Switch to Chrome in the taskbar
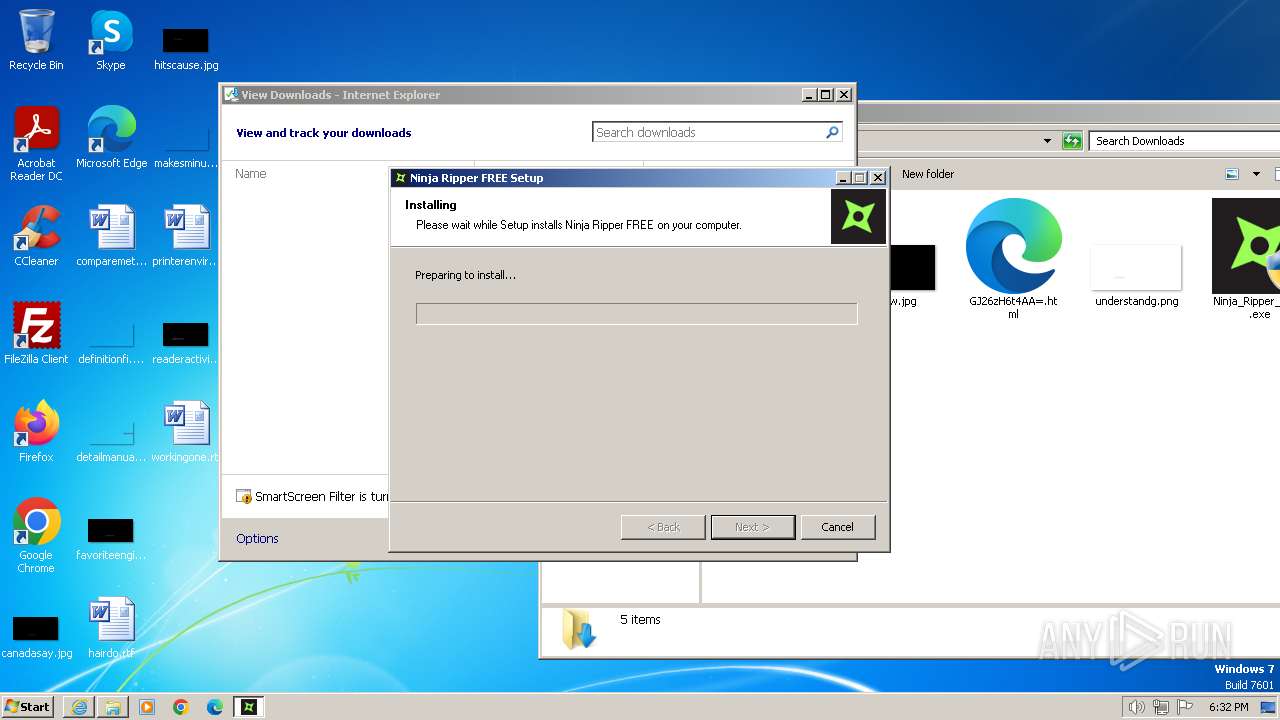 point(181,707)
